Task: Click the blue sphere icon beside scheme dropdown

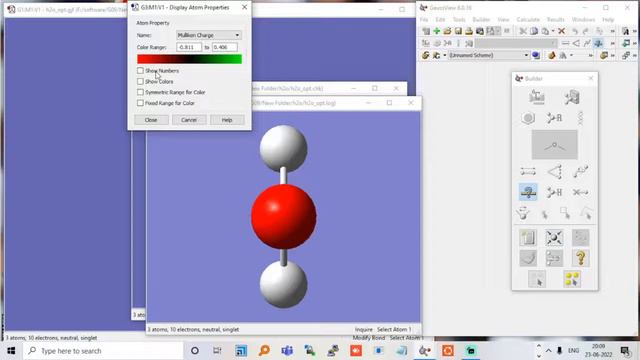Action: 536,55
